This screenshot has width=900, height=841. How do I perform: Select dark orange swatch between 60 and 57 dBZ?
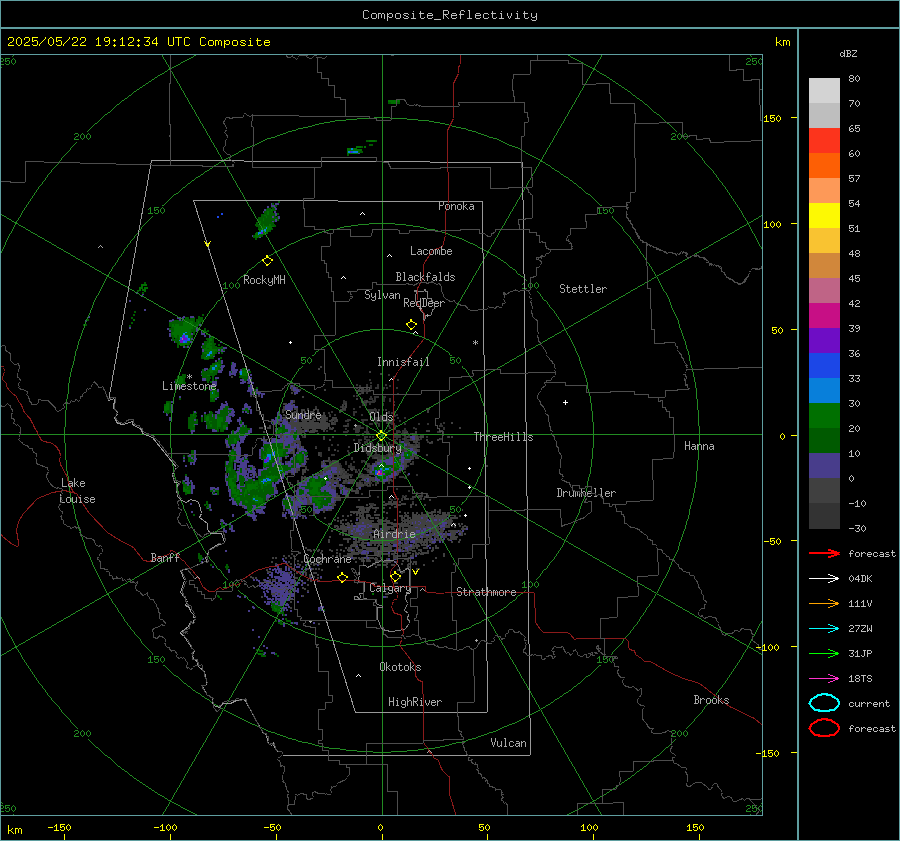point(824,166)
